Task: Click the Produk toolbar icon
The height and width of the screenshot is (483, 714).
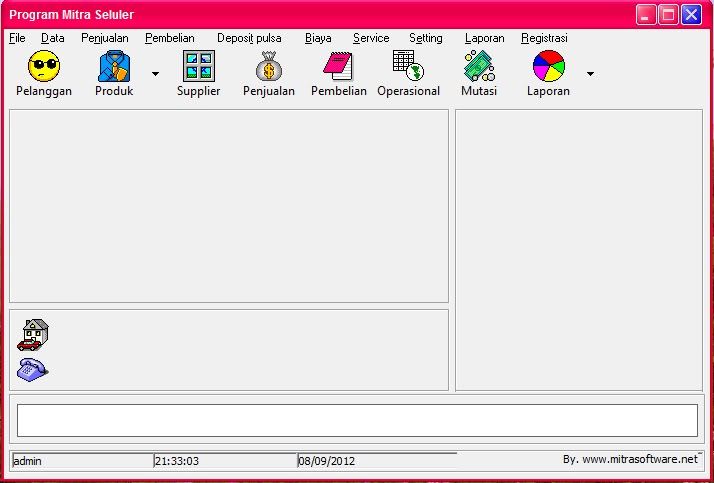Action: click(x=114, y=66)
